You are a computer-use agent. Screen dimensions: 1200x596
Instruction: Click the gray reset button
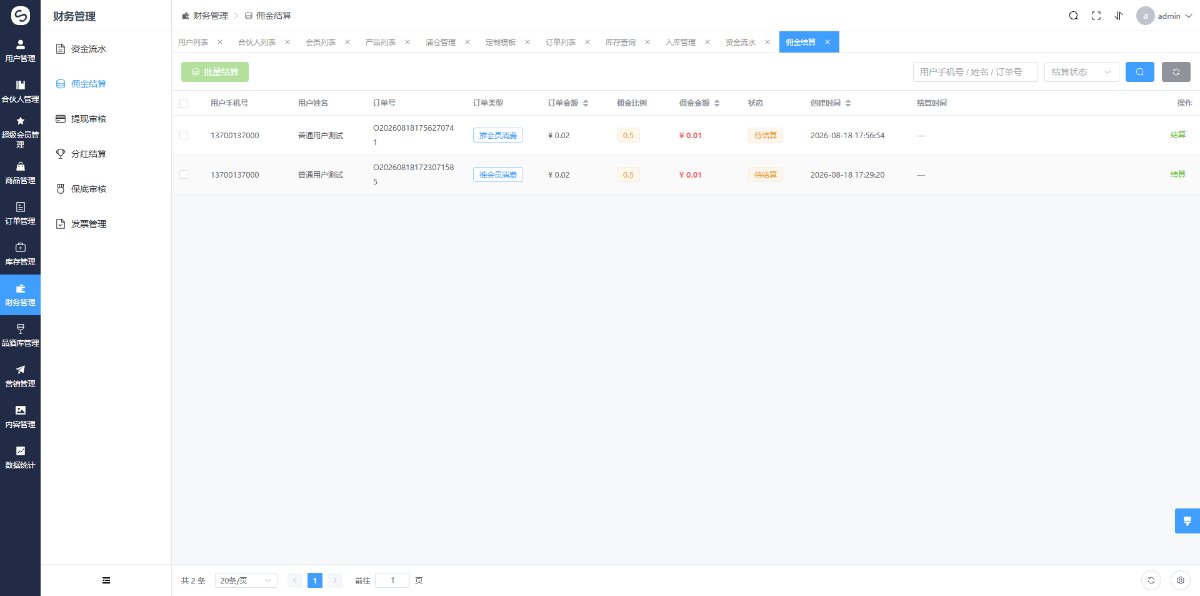click(1176, 72)
